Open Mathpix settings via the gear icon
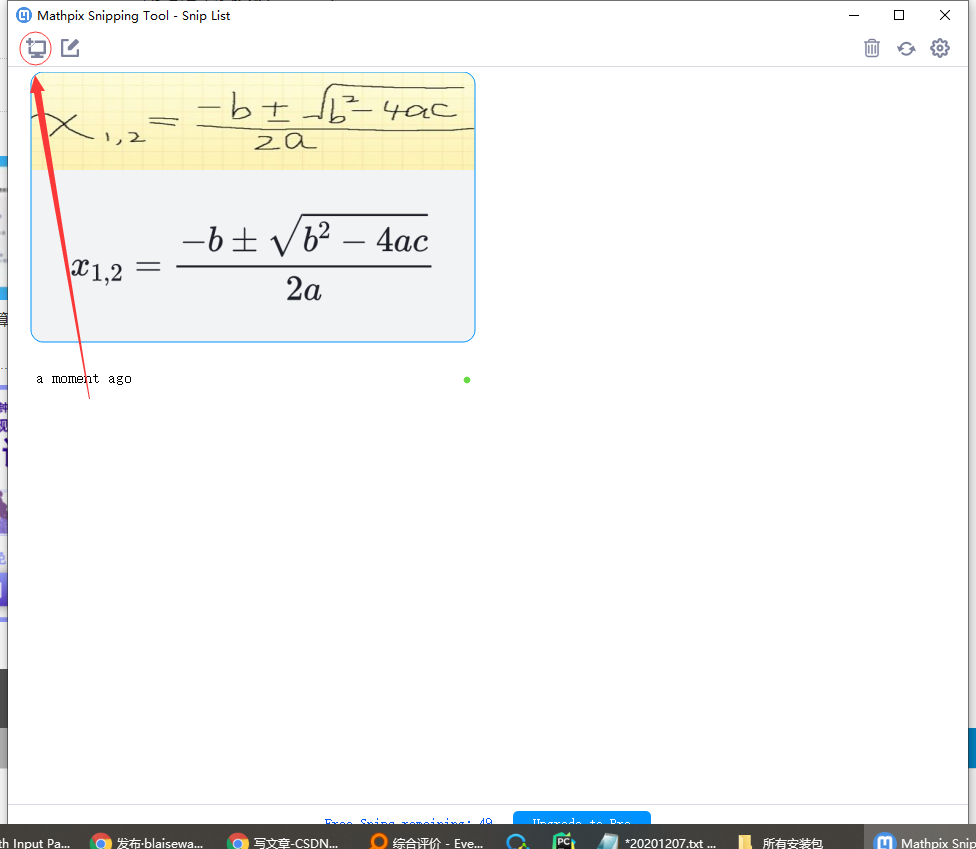This screenshot has width=976, height=849. pyautogui.click(x=939, y=47)
